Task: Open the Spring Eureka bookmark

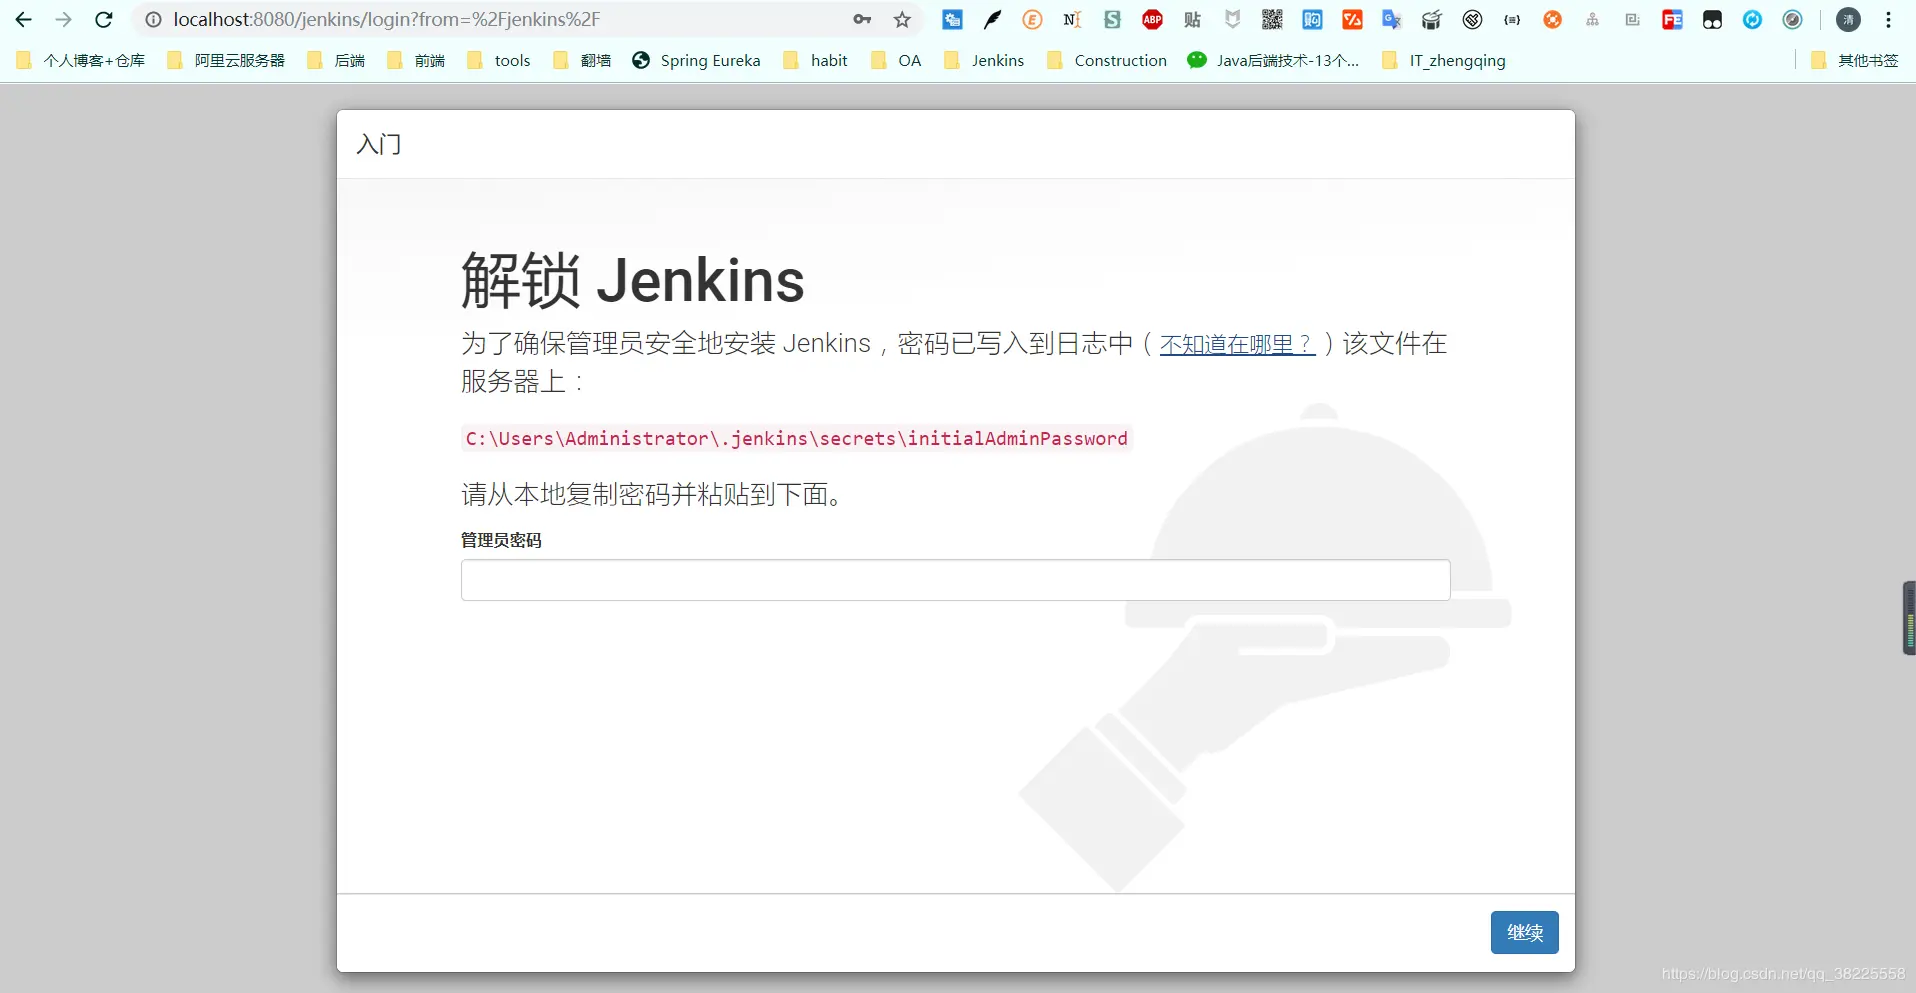Action: (x=696, y=60)
